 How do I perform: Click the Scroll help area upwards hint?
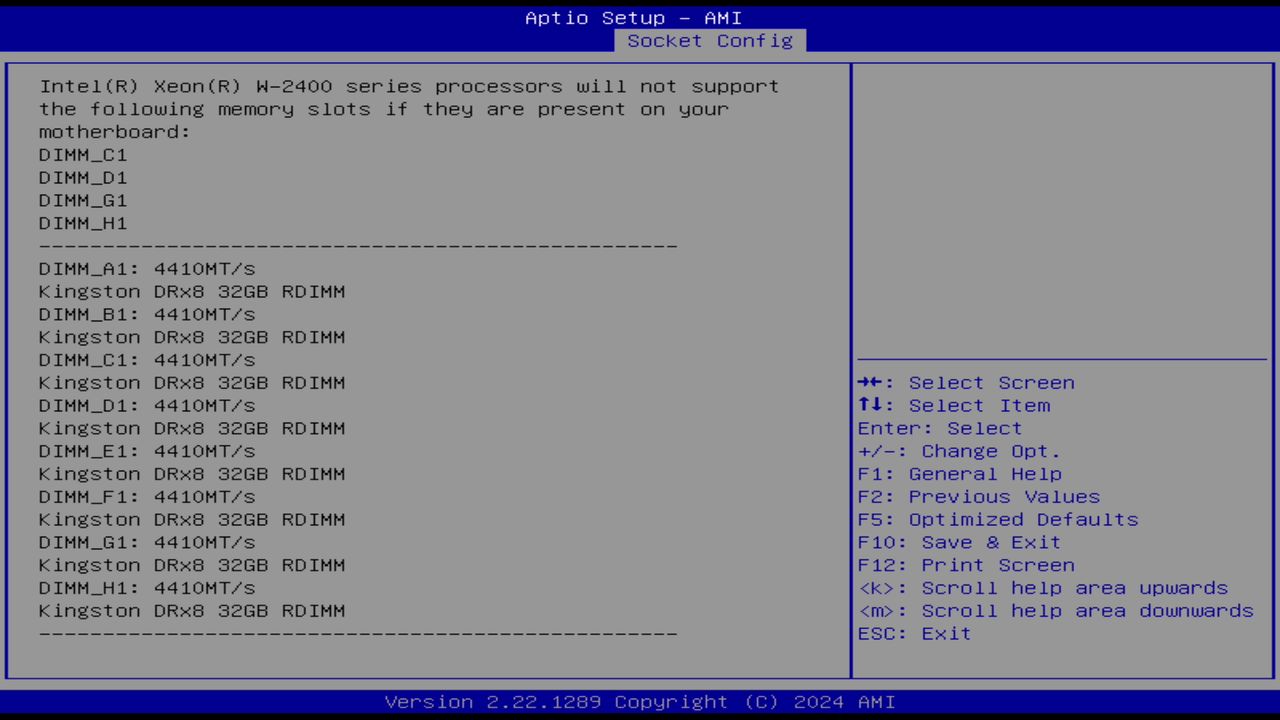(1043, 588)
